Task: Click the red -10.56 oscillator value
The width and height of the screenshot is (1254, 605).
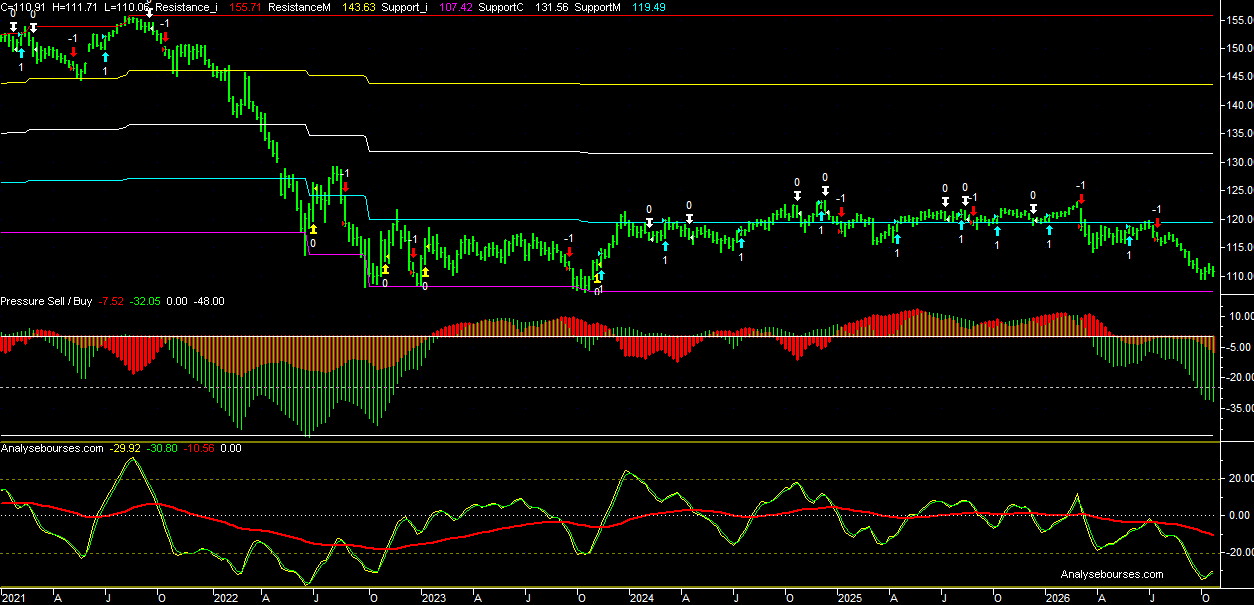Action: click(x=200, y=448)
